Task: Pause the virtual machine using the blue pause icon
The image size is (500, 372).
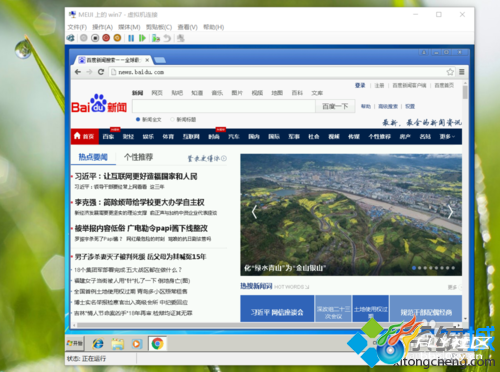Action: pos(131,38)
